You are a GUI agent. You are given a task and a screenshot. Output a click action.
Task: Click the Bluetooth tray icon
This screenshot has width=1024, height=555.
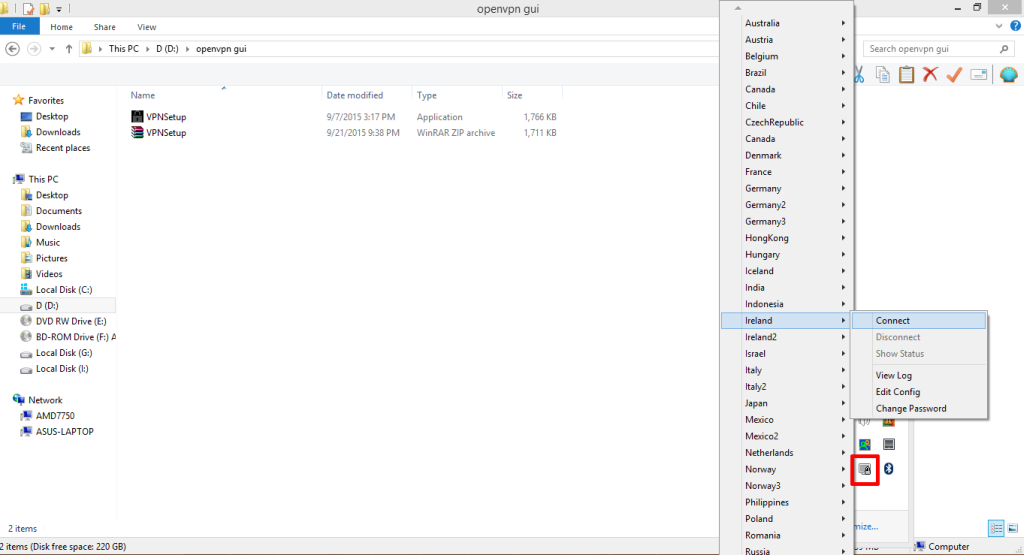tap(888, 469)
